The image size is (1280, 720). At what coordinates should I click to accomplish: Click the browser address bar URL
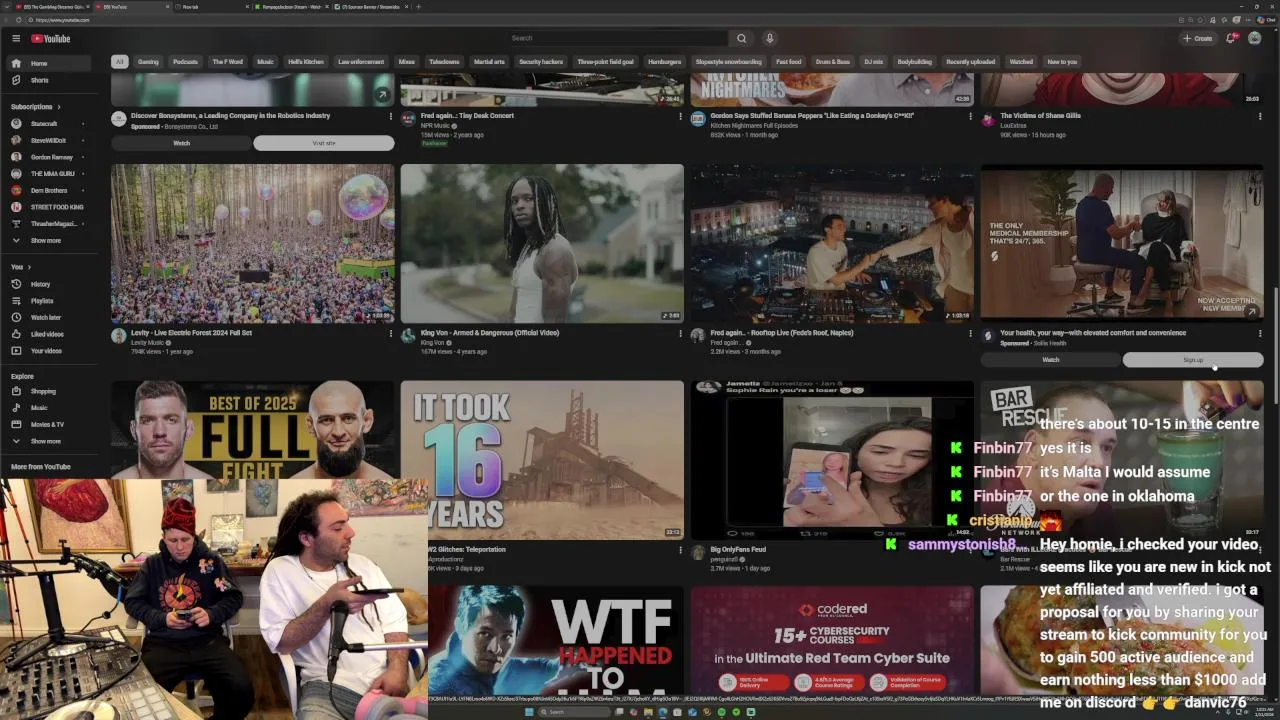(x=62, y=20)
